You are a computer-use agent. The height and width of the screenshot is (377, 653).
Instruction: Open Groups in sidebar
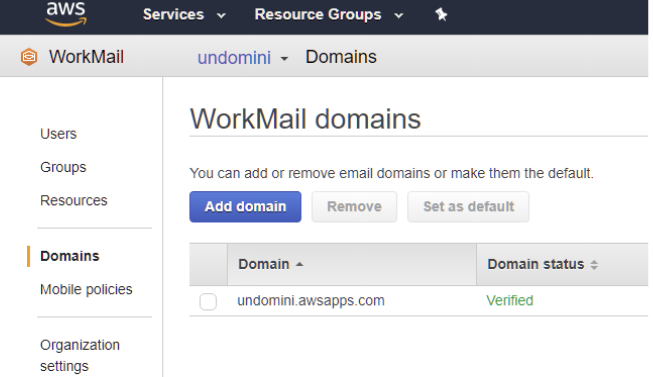click(x=63, y=167)
